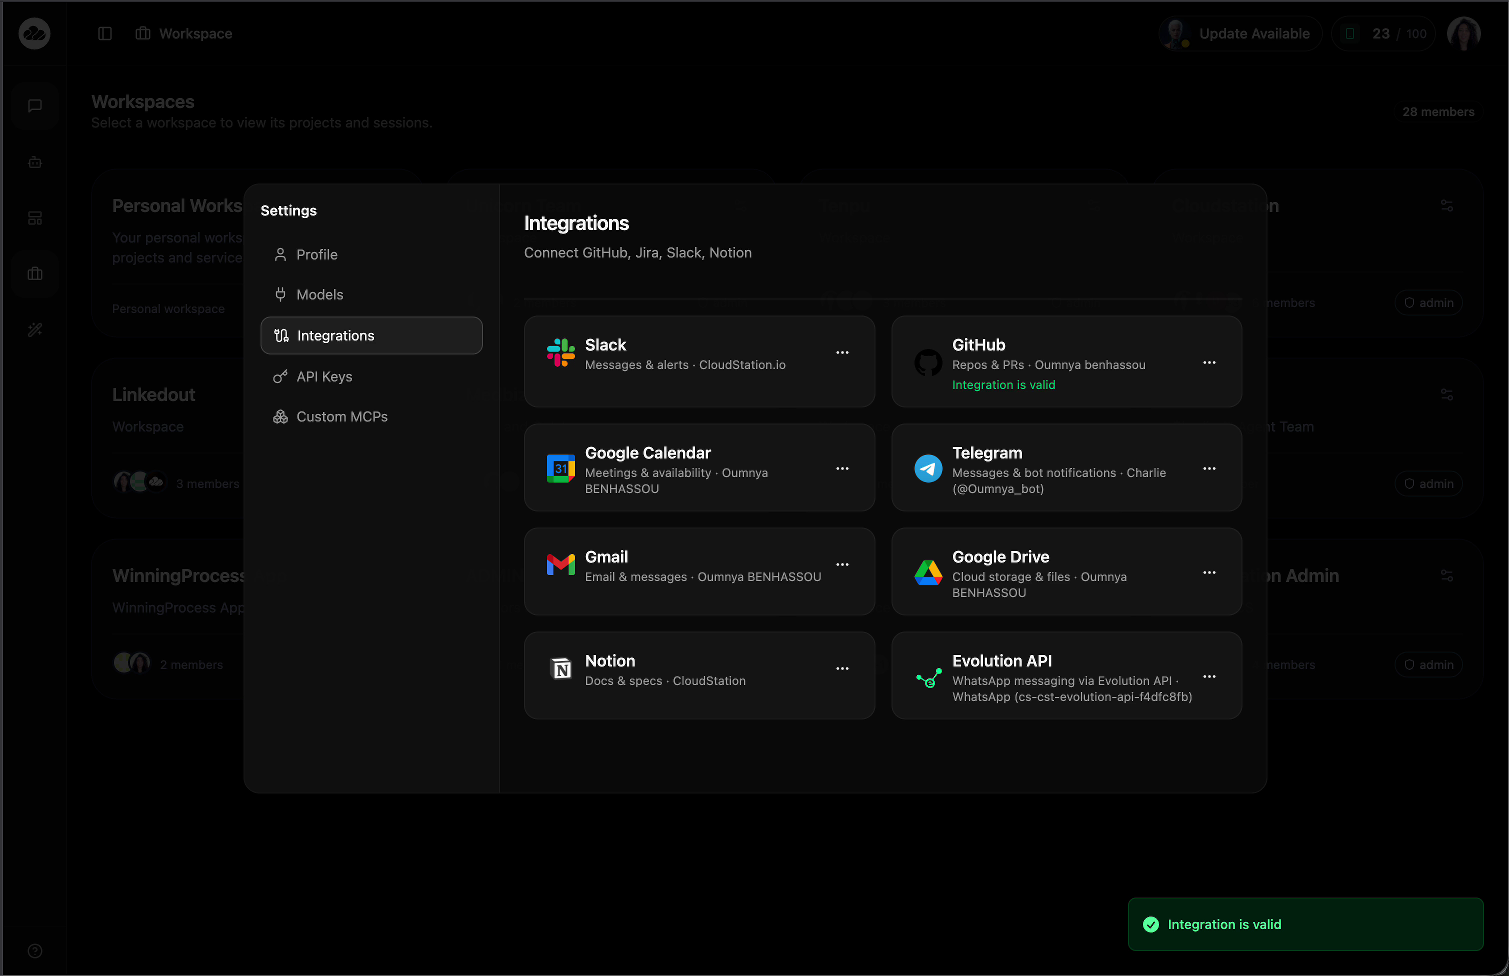The height and width of the screenshot is (976, 1509).
Task: Open the magic wand icon in the sidebar
Action: pyautogui.click(x=35, y=330)
